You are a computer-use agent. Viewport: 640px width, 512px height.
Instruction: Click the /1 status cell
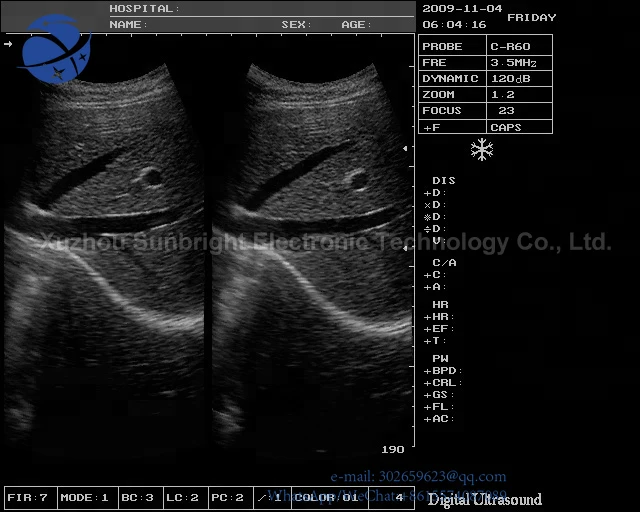[272, 498]
